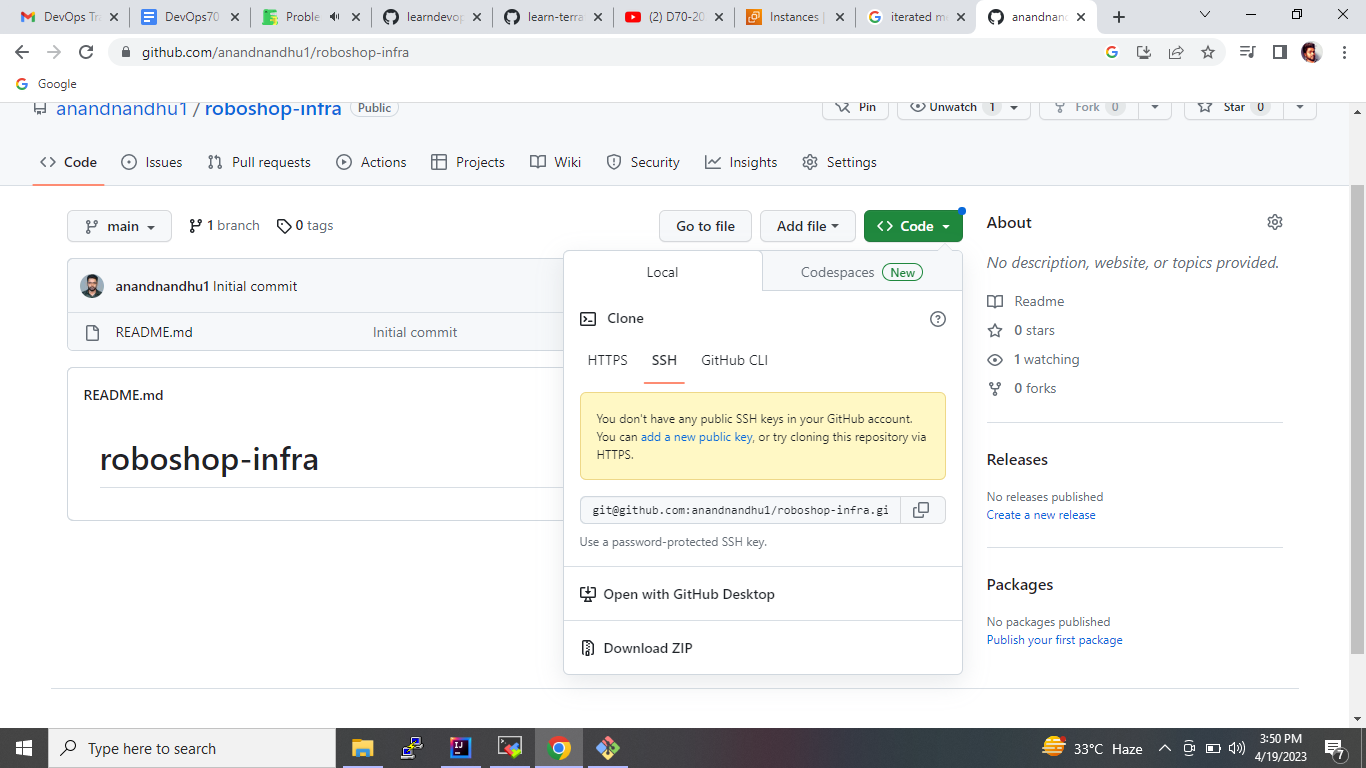Open the main branch dropdown

pos(119,226)
